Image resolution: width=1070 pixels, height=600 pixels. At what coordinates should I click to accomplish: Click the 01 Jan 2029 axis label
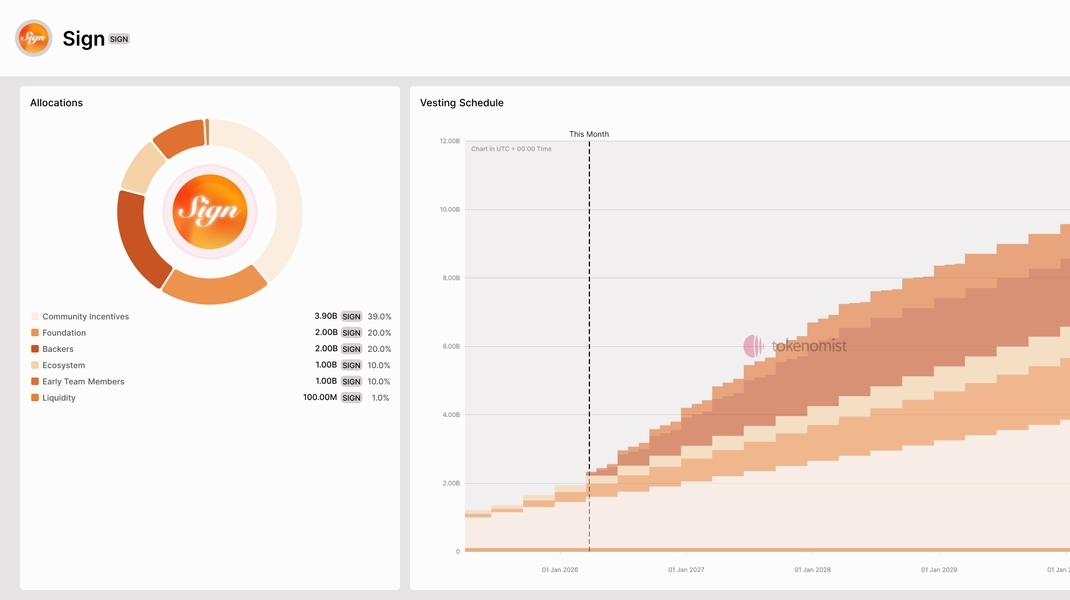(x=939, y=569)
